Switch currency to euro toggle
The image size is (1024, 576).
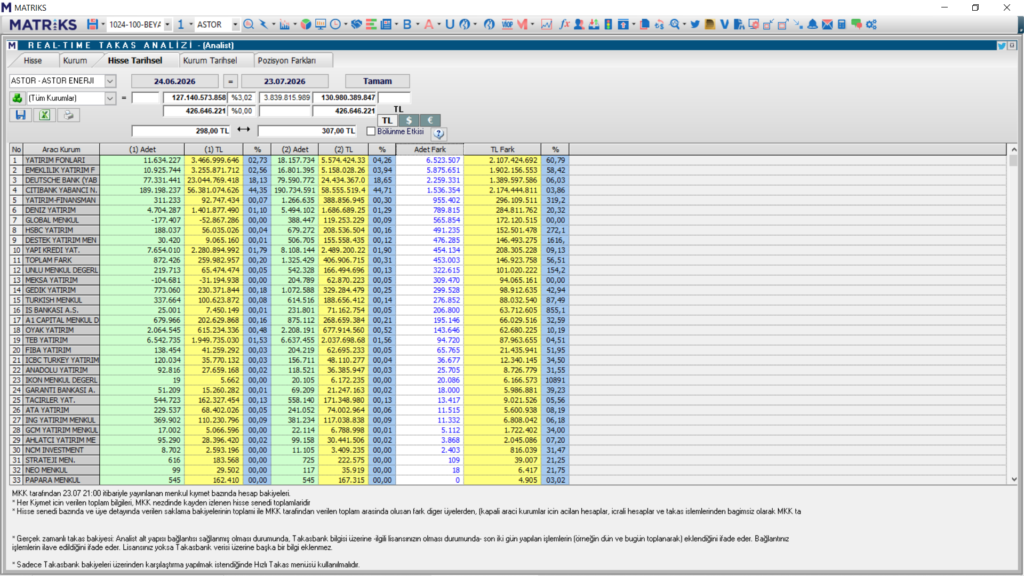(430, 120)
